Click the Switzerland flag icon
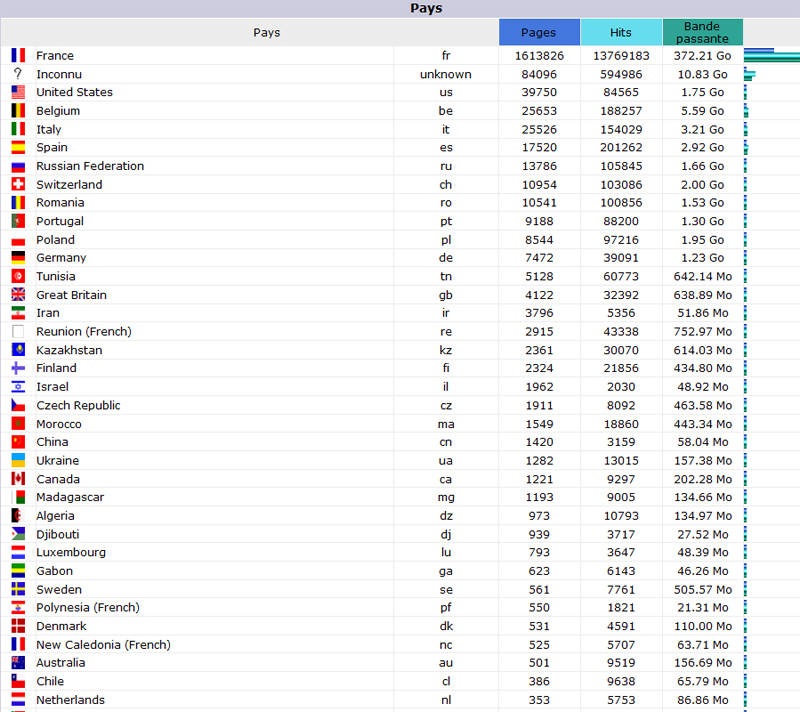Screen dimensions: 800x712 pos(18,184)
